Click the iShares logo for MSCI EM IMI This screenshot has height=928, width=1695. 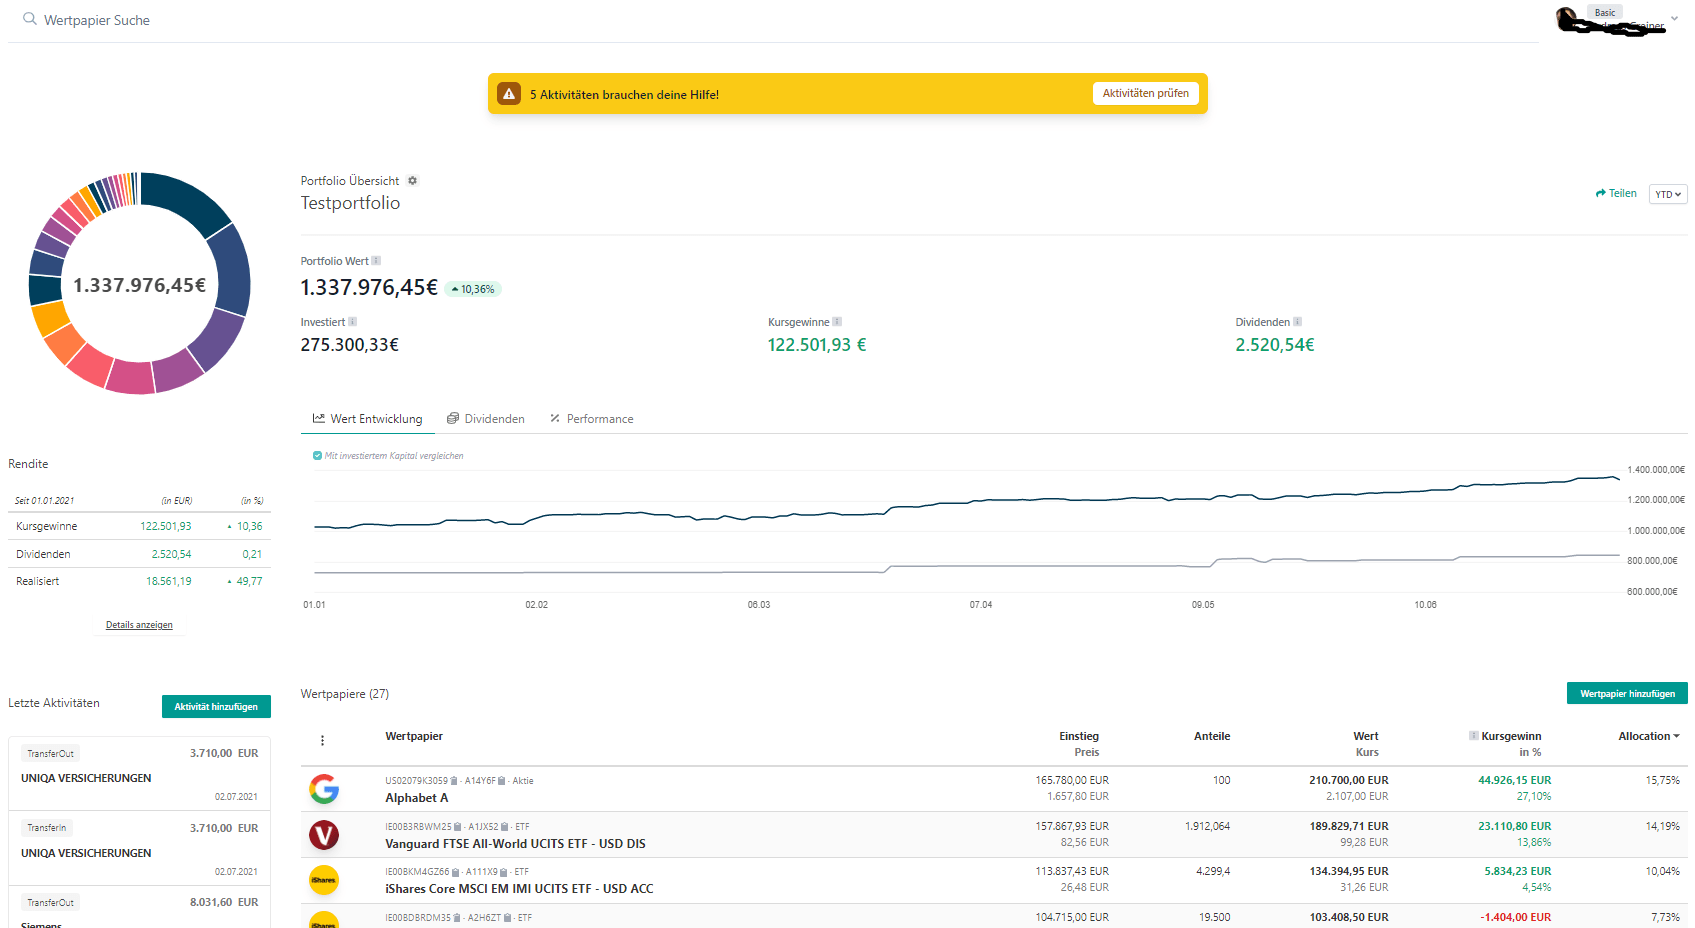tap(324, 880)
